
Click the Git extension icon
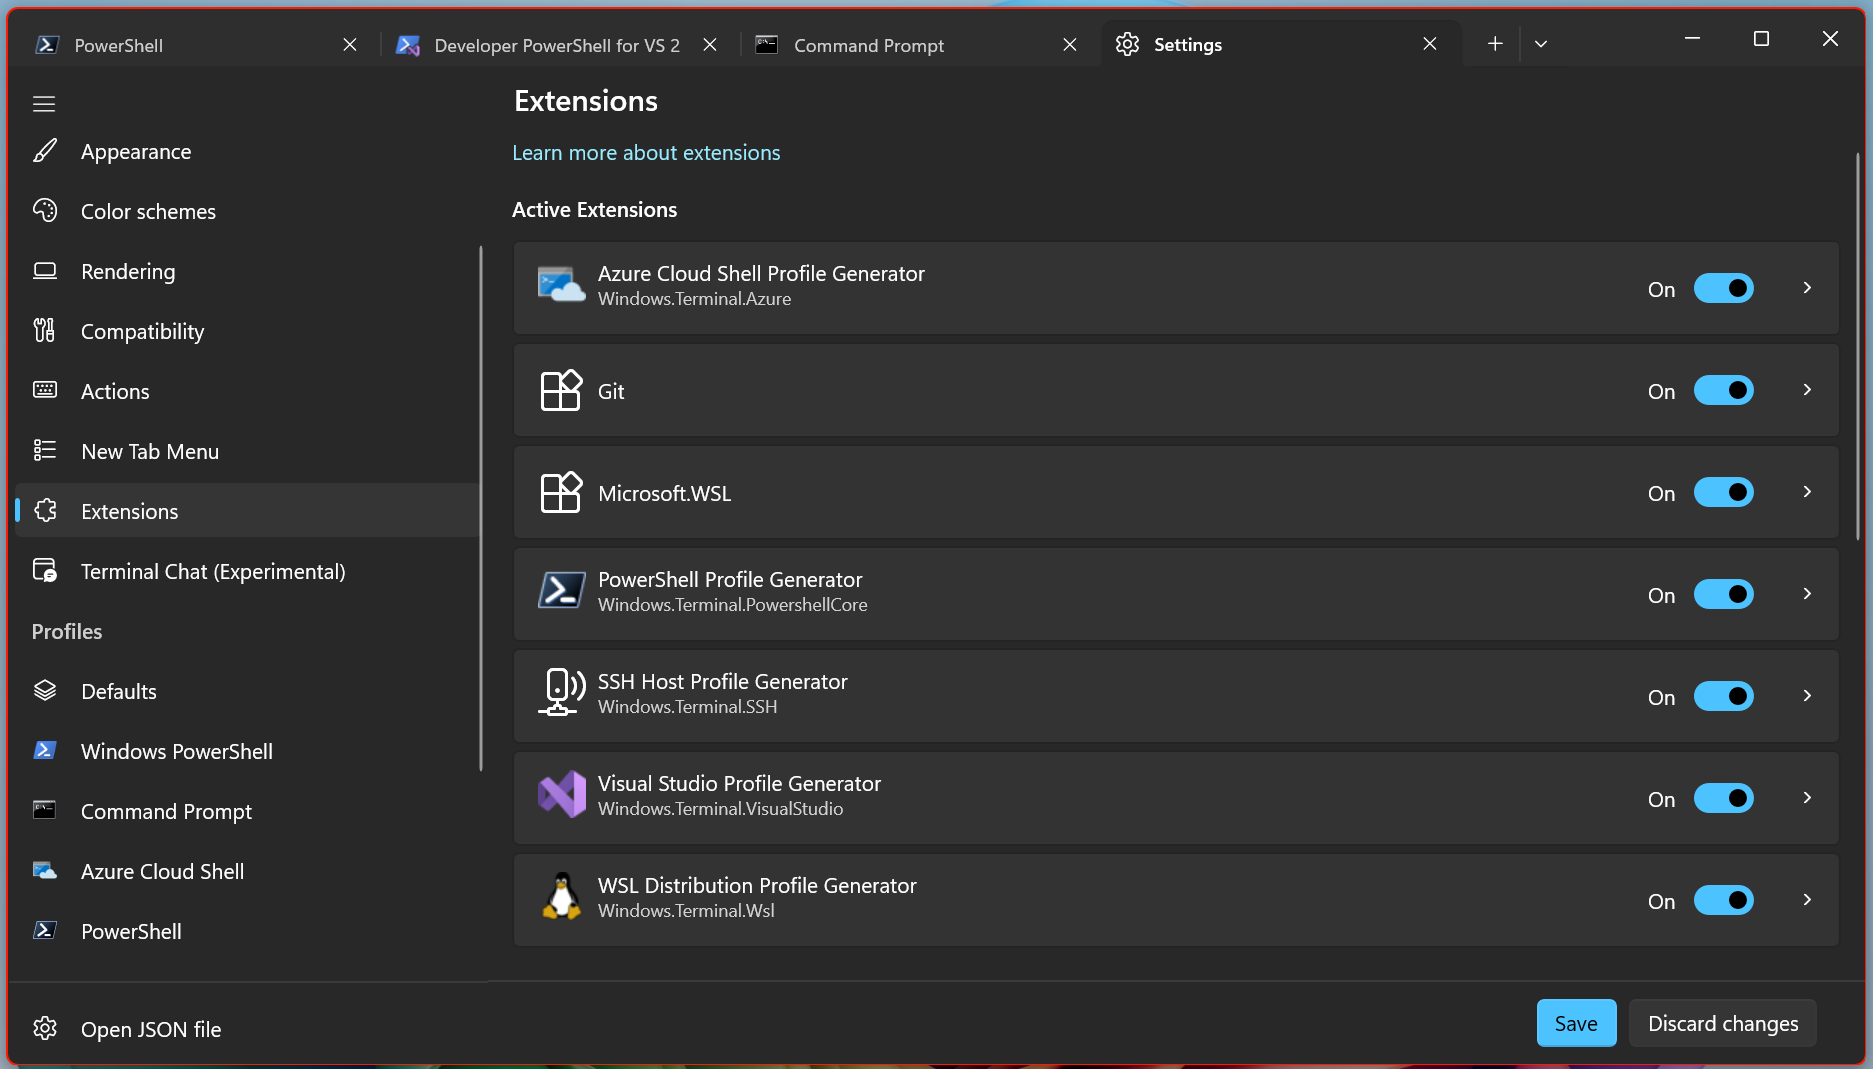[561, 390]
